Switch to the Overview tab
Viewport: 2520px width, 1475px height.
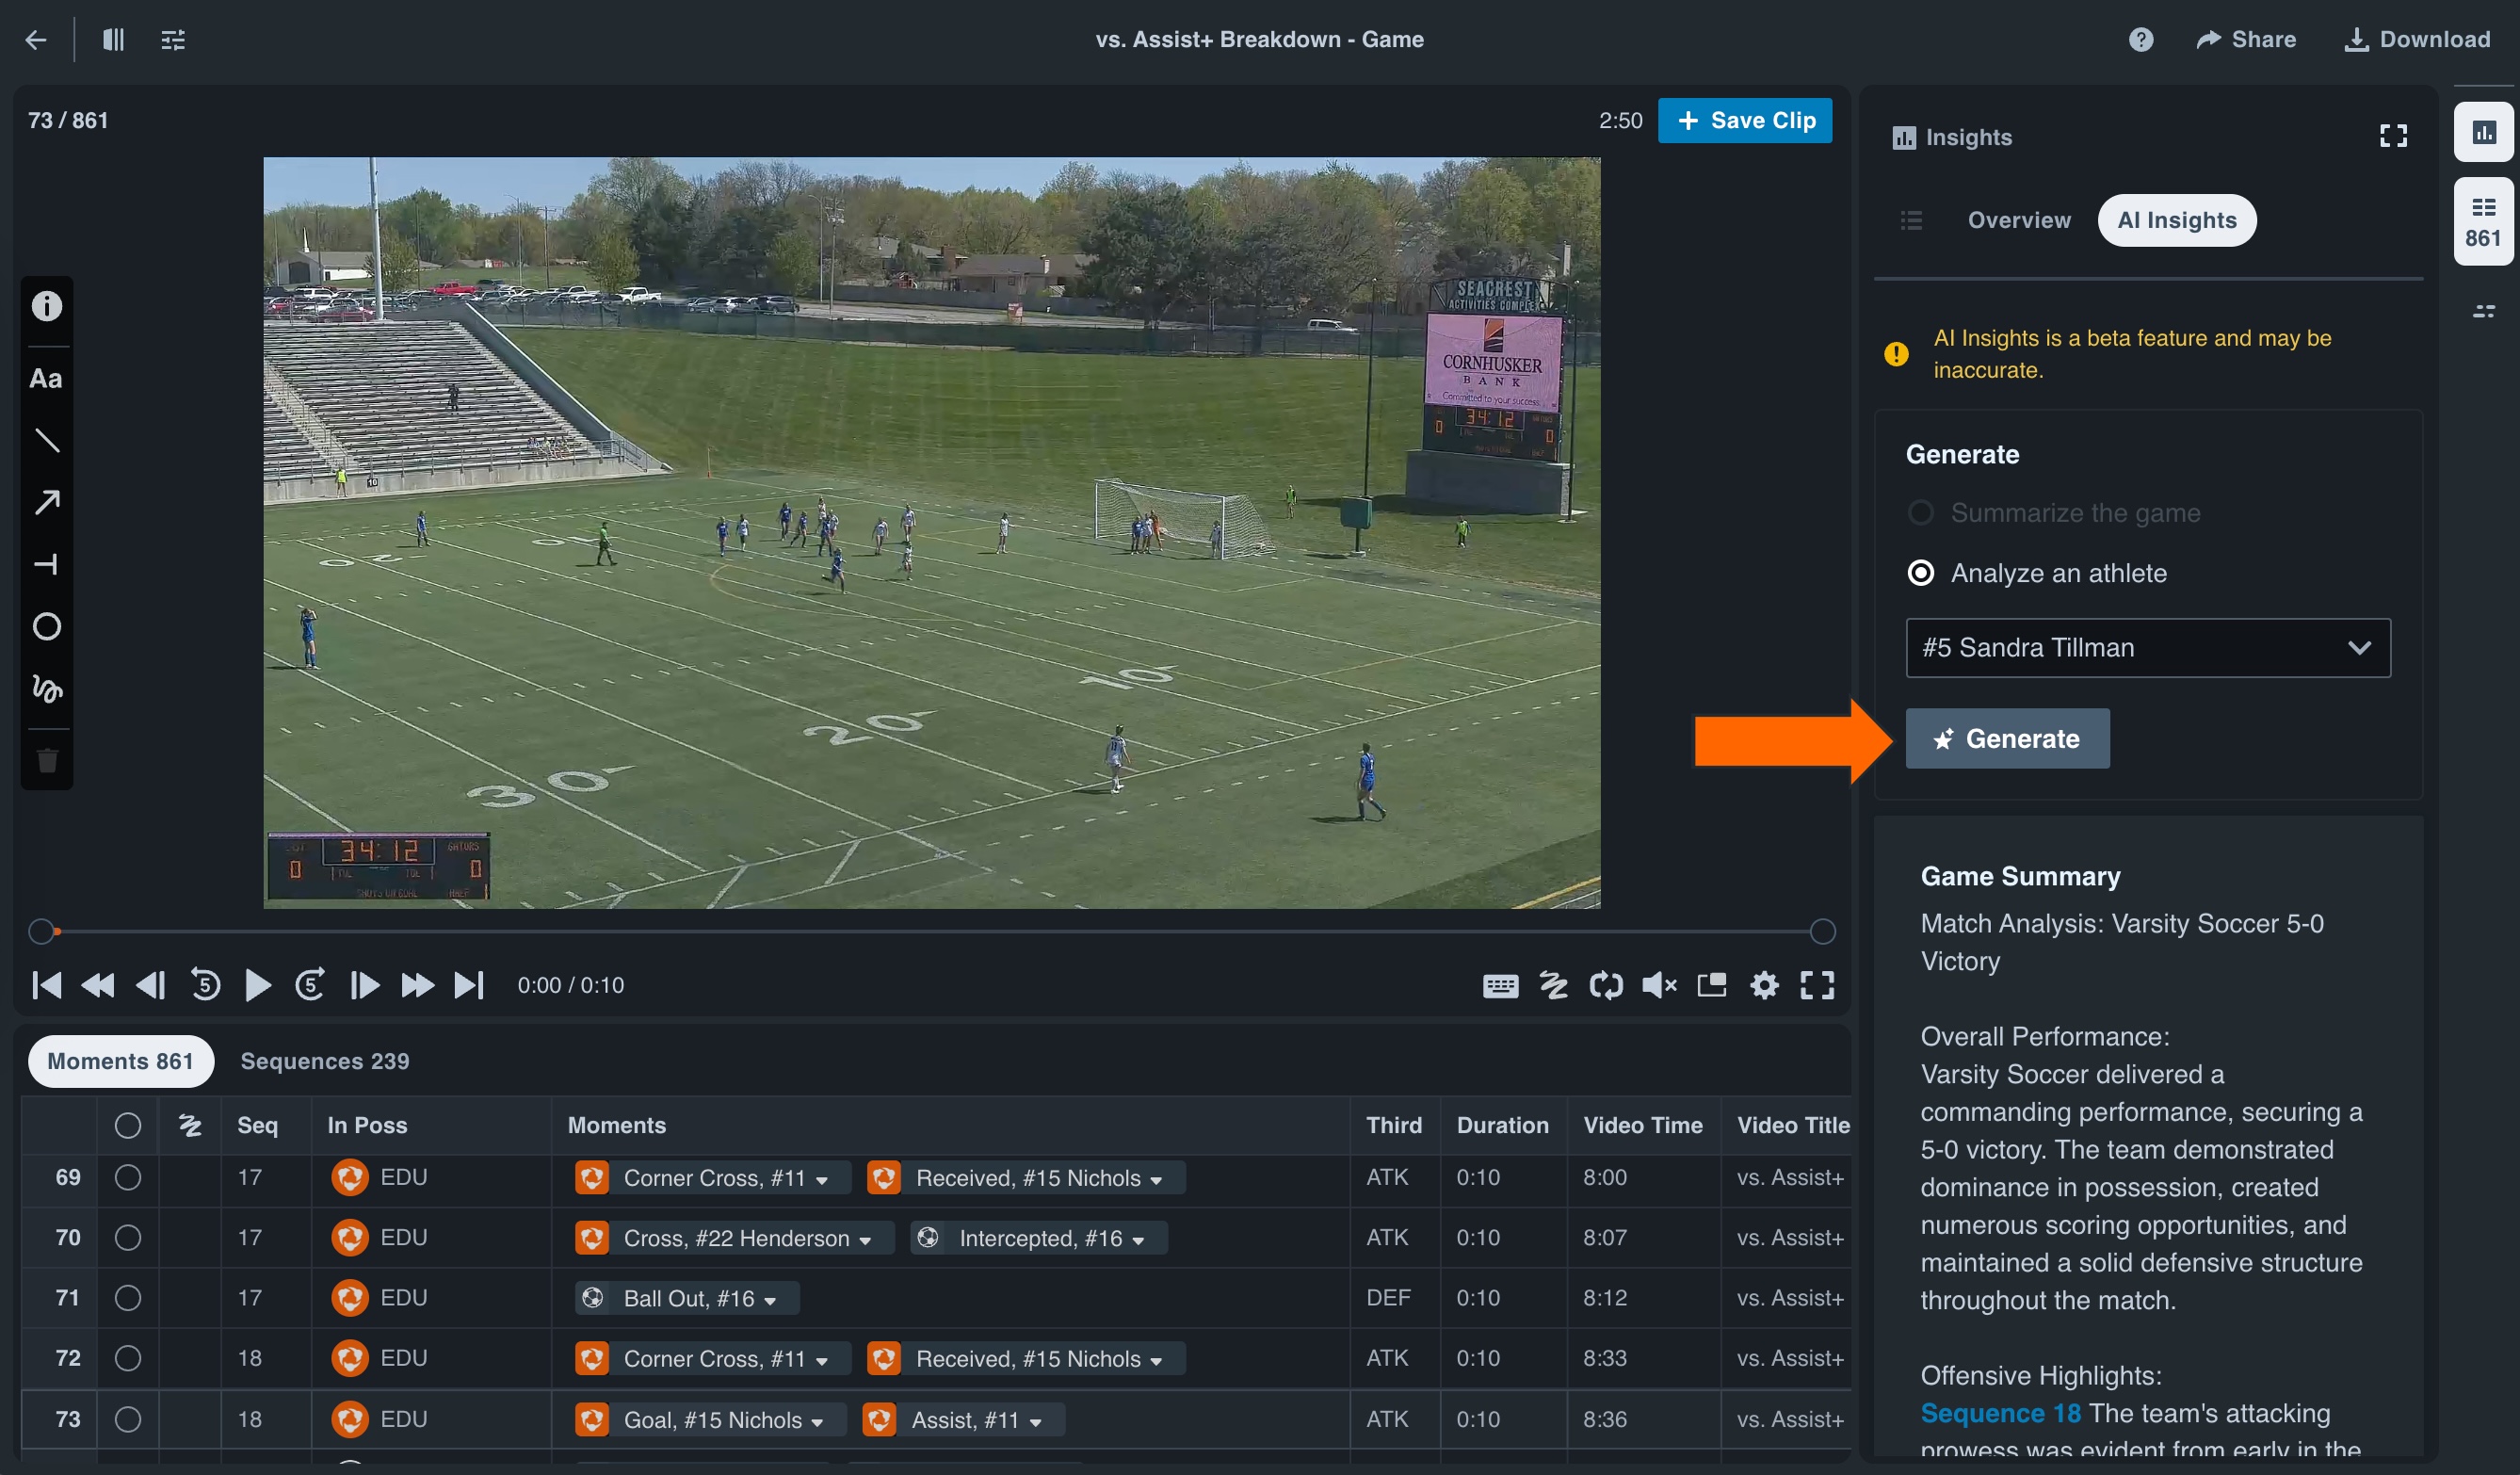click(x=2019, y=220)
